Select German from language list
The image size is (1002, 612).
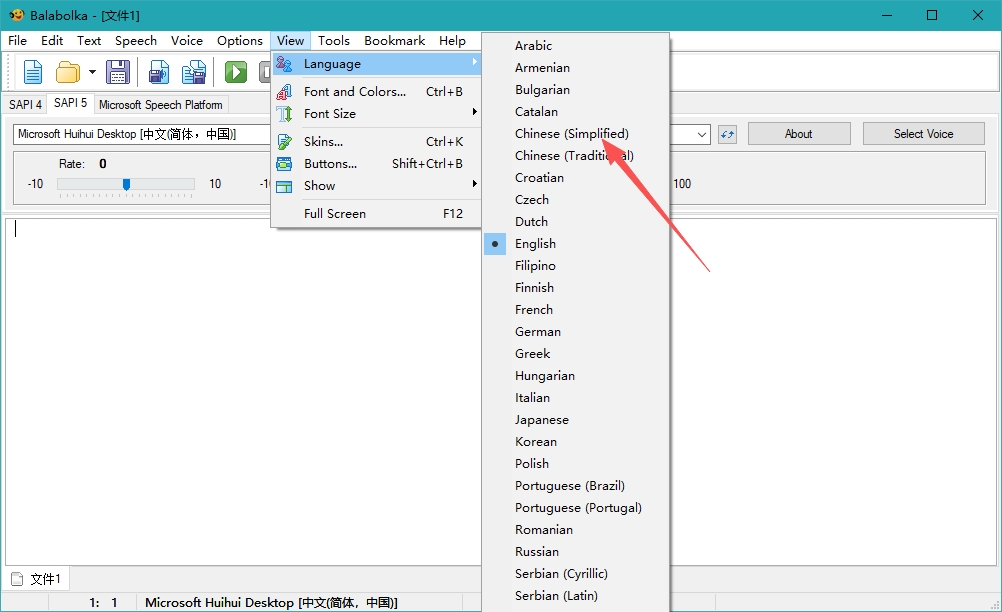576,332
